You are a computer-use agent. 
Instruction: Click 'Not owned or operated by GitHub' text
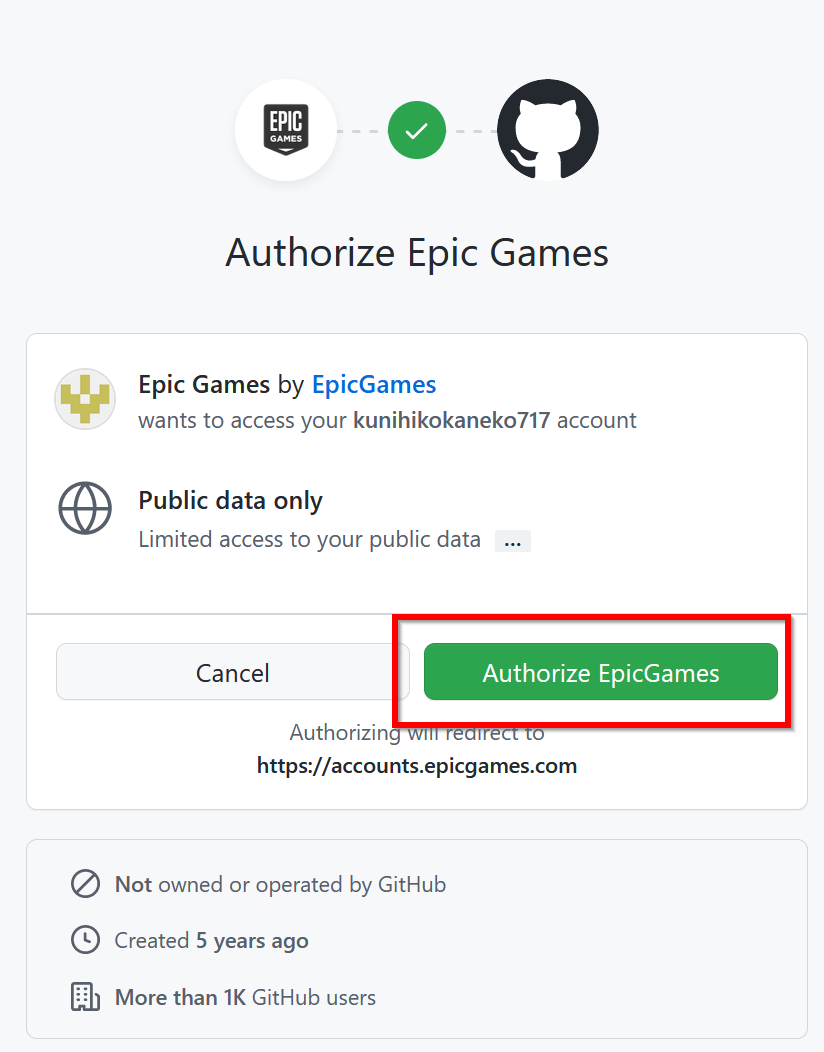pos(280,884)
